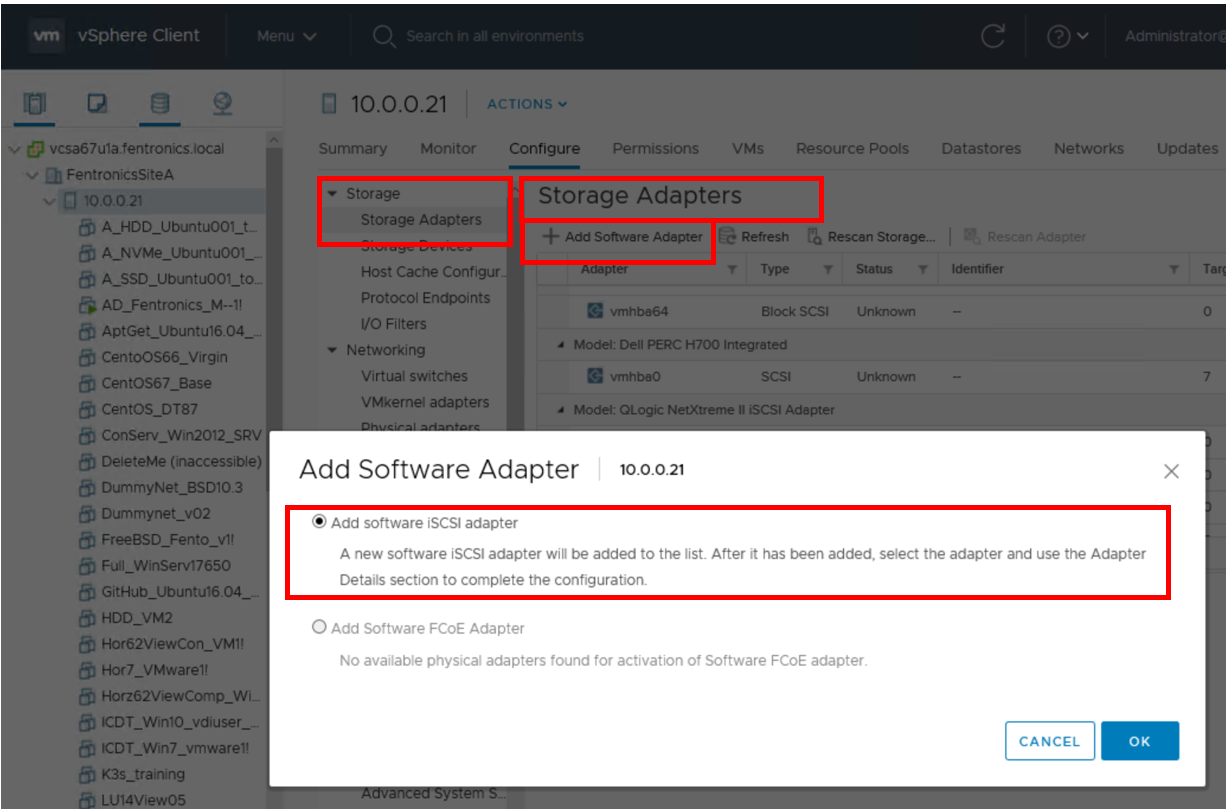Open the ACTIONS dropdown
The image size is (1227, 809).
coord(527,104)
